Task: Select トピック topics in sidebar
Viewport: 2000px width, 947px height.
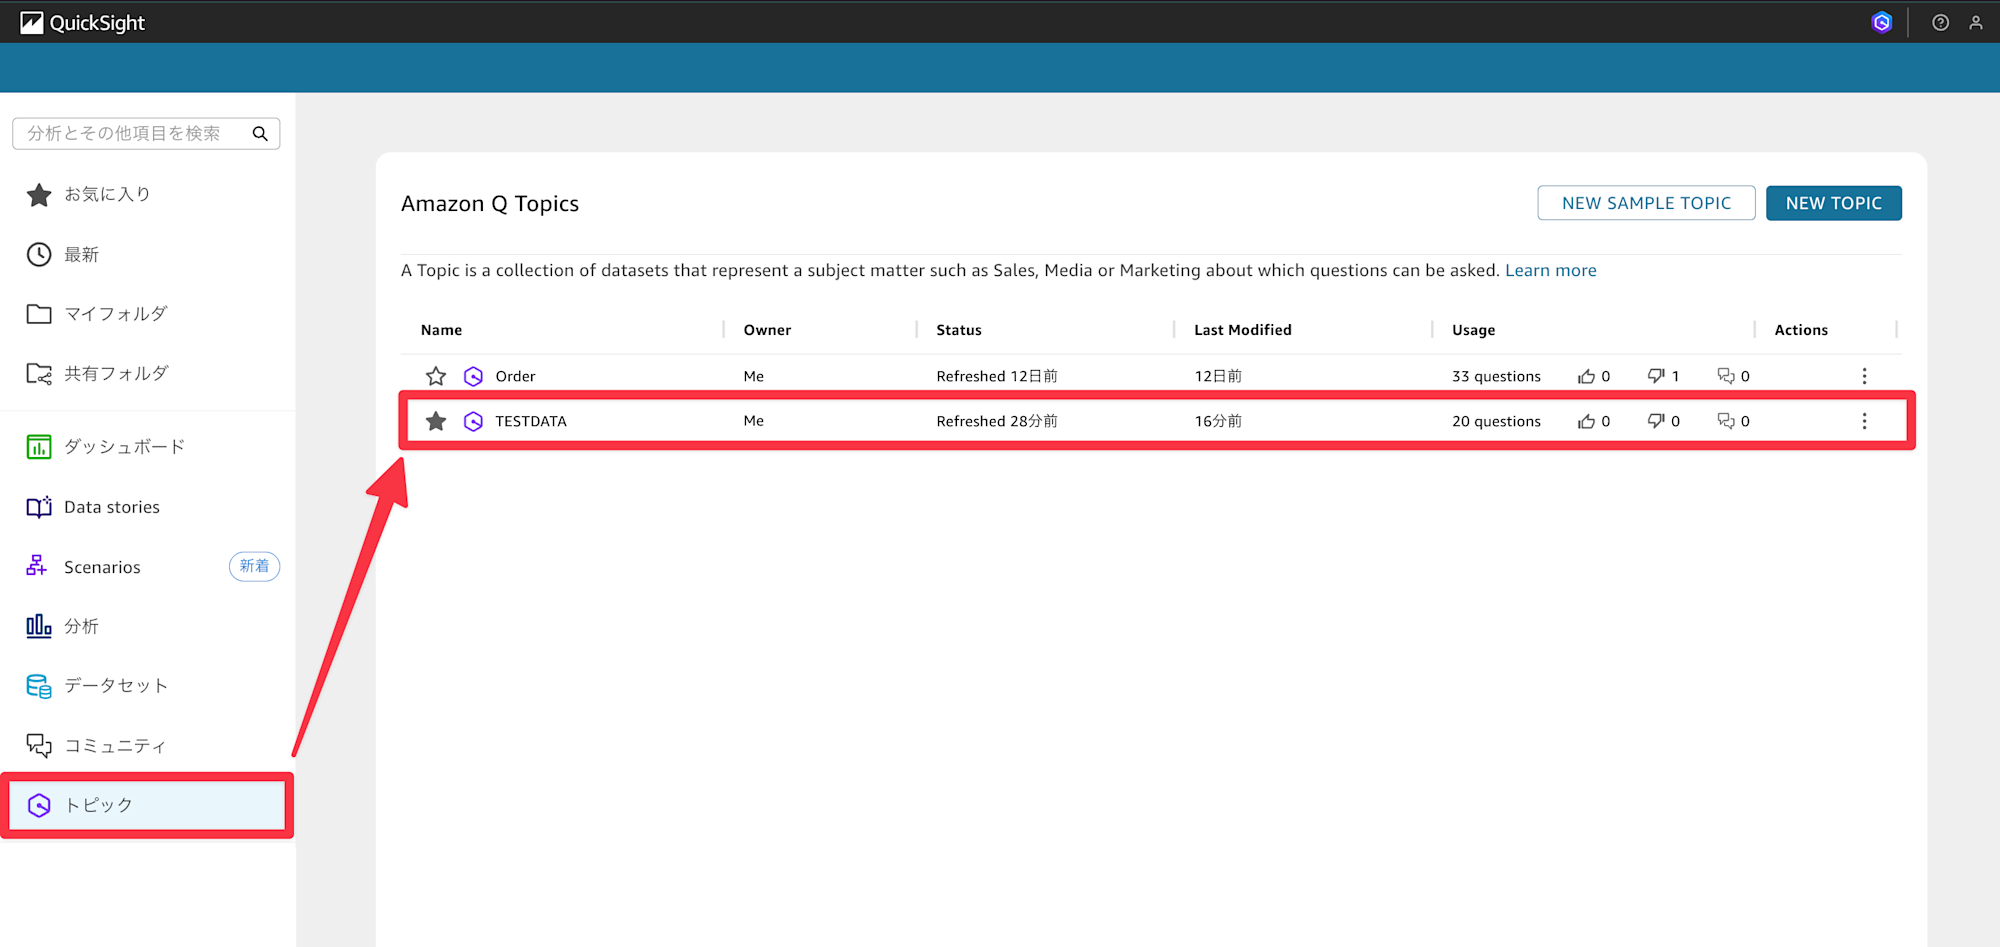Action: [x=148, y=805]
